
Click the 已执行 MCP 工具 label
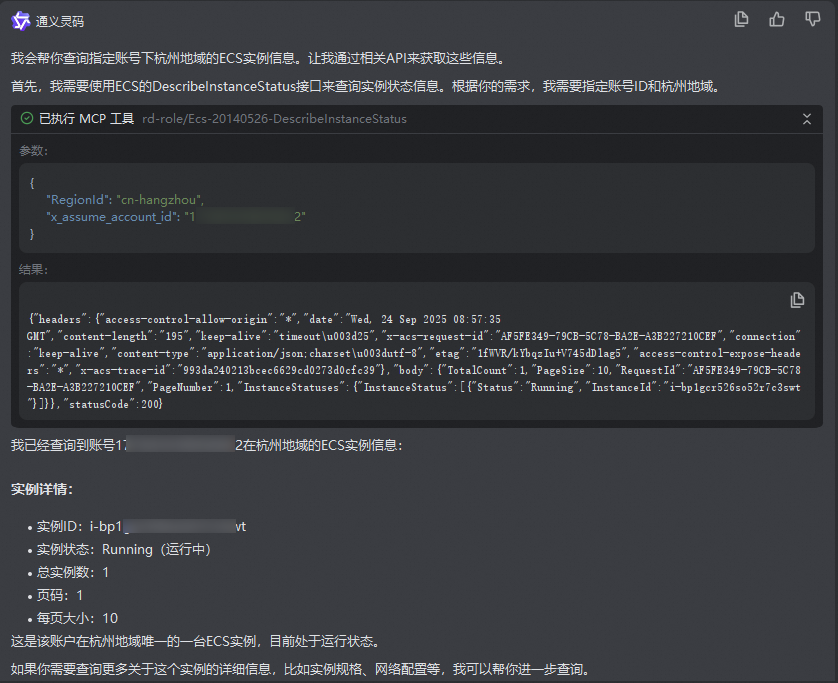tap(86, 119)
